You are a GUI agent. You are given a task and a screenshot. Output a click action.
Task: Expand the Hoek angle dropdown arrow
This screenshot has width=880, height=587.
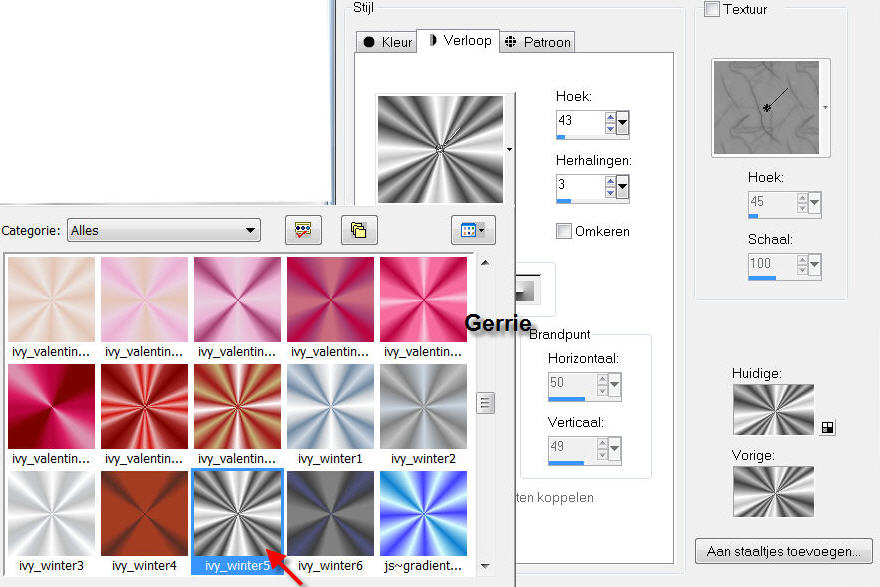[x=623, y=123]
